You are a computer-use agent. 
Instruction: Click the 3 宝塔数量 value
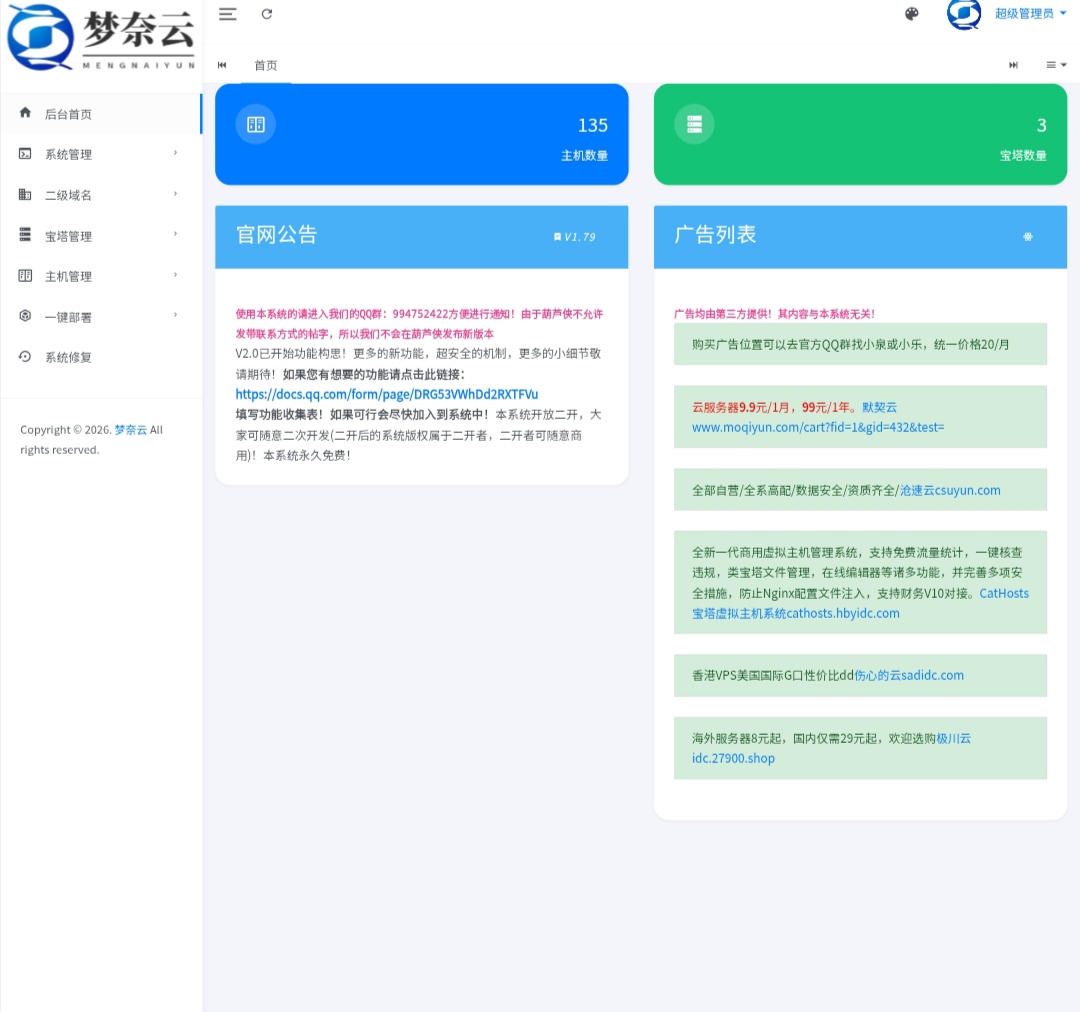(1041, 125)
